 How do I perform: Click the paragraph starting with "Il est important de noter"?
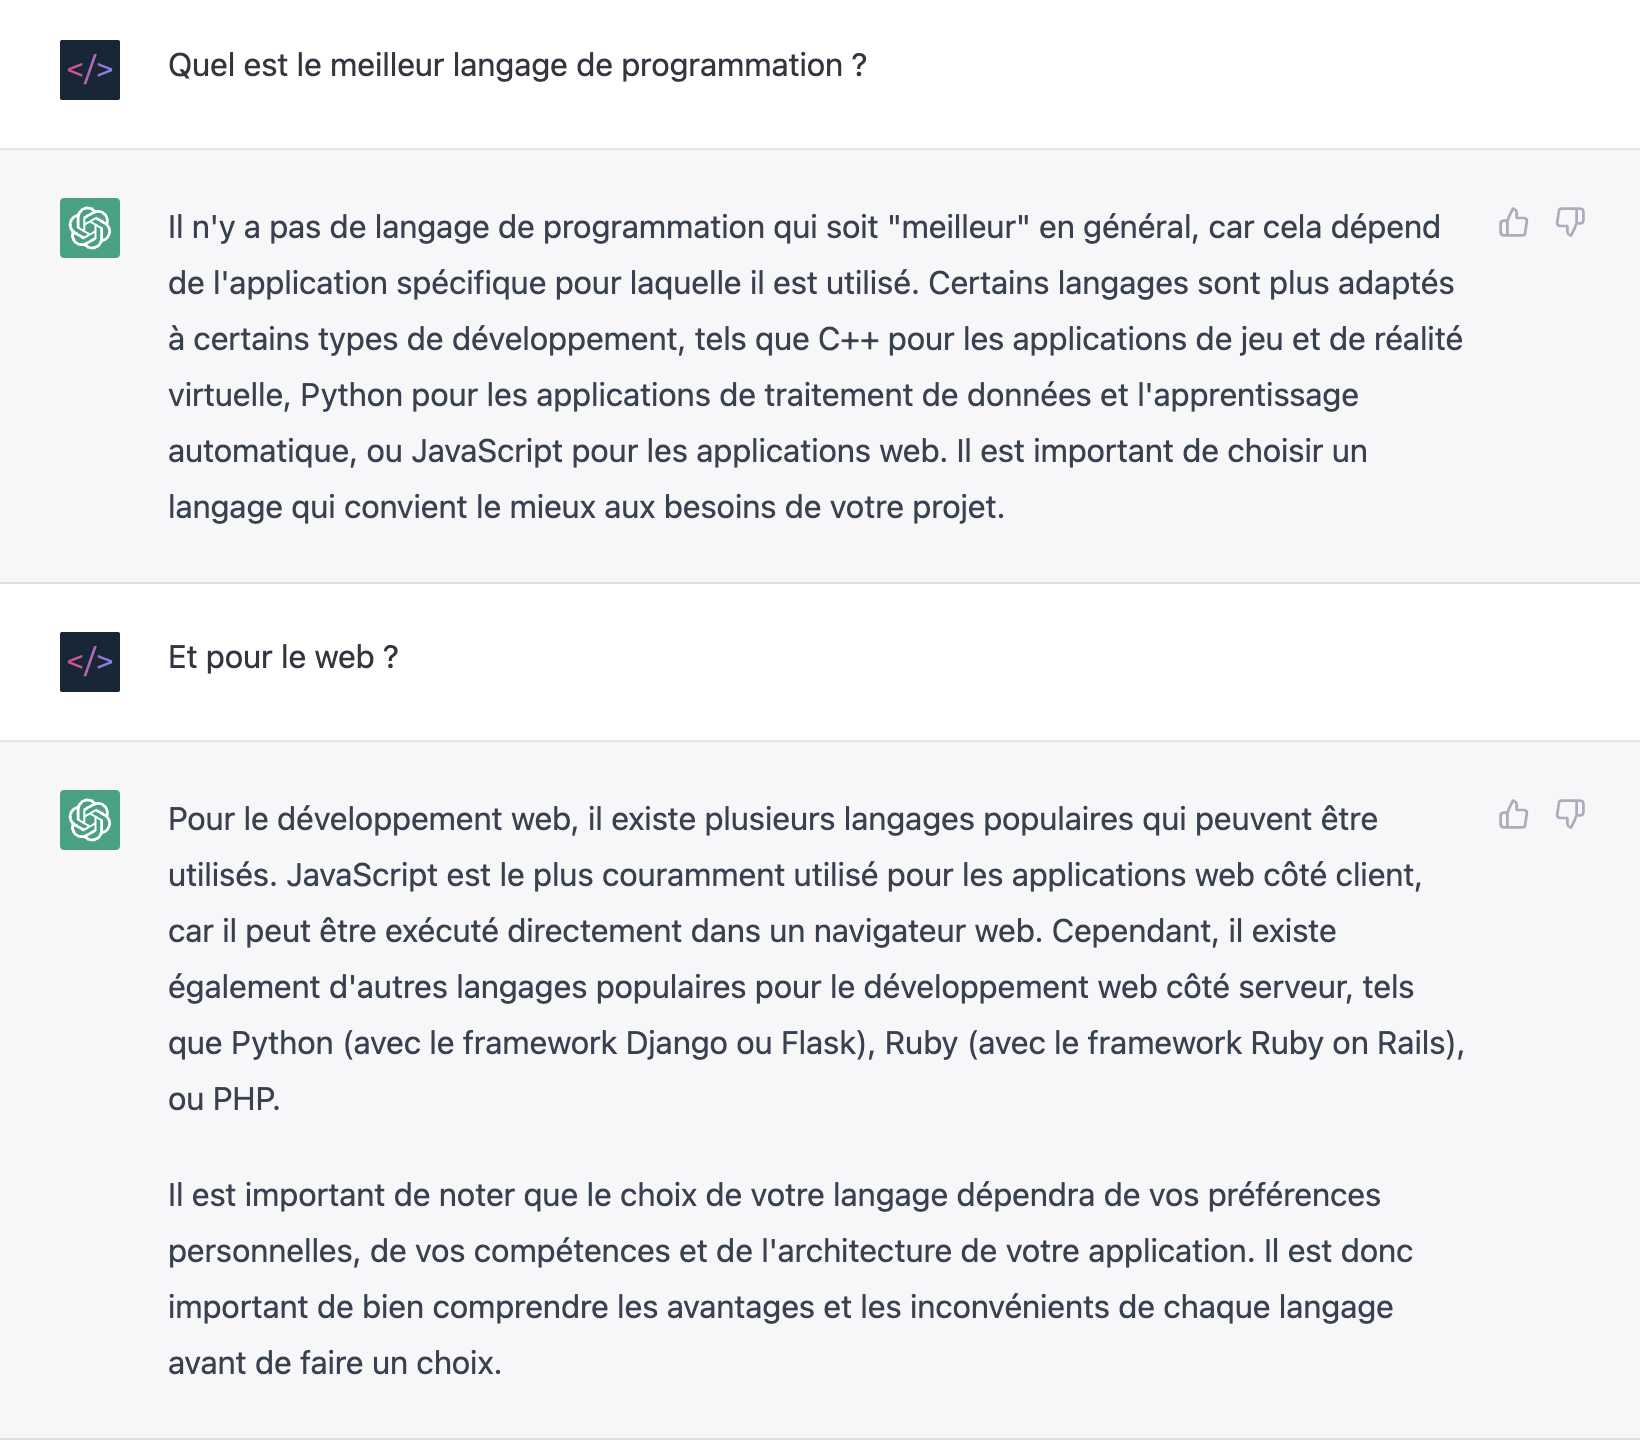790,1277
